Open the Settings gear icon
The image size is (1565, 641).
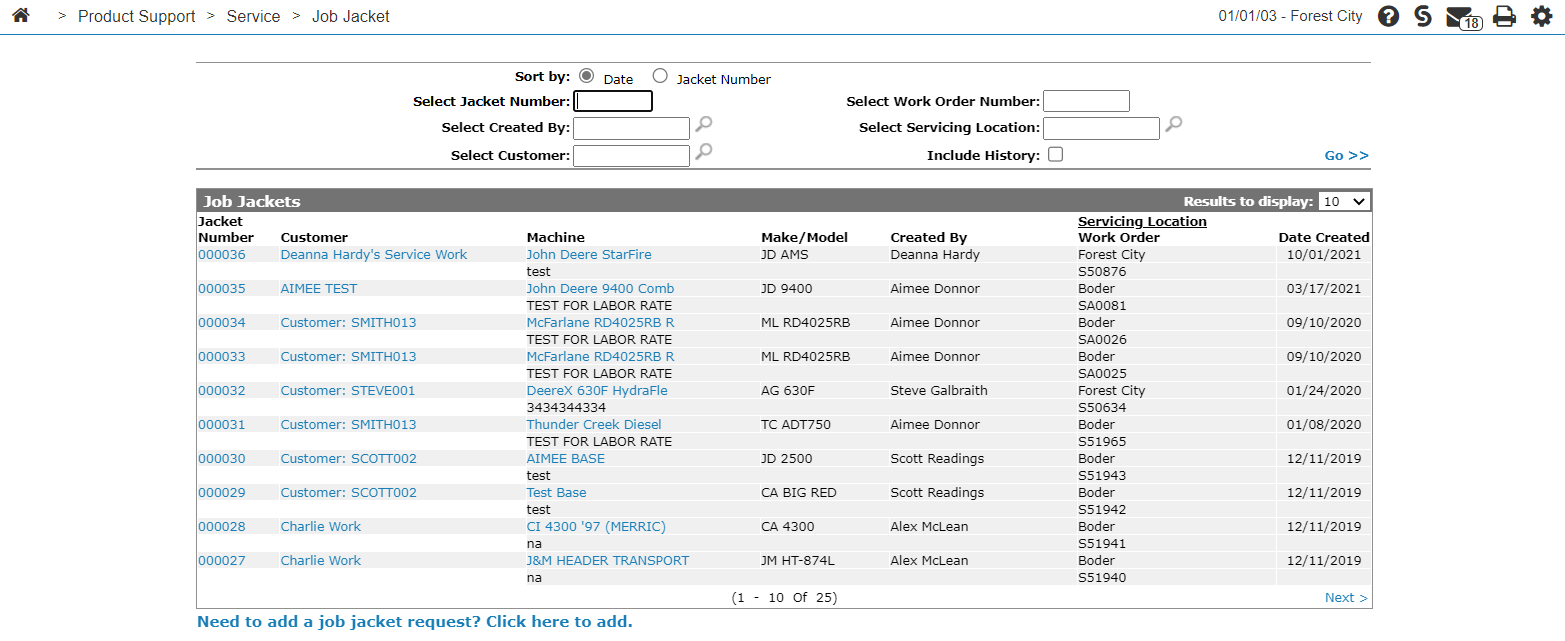1542,16
